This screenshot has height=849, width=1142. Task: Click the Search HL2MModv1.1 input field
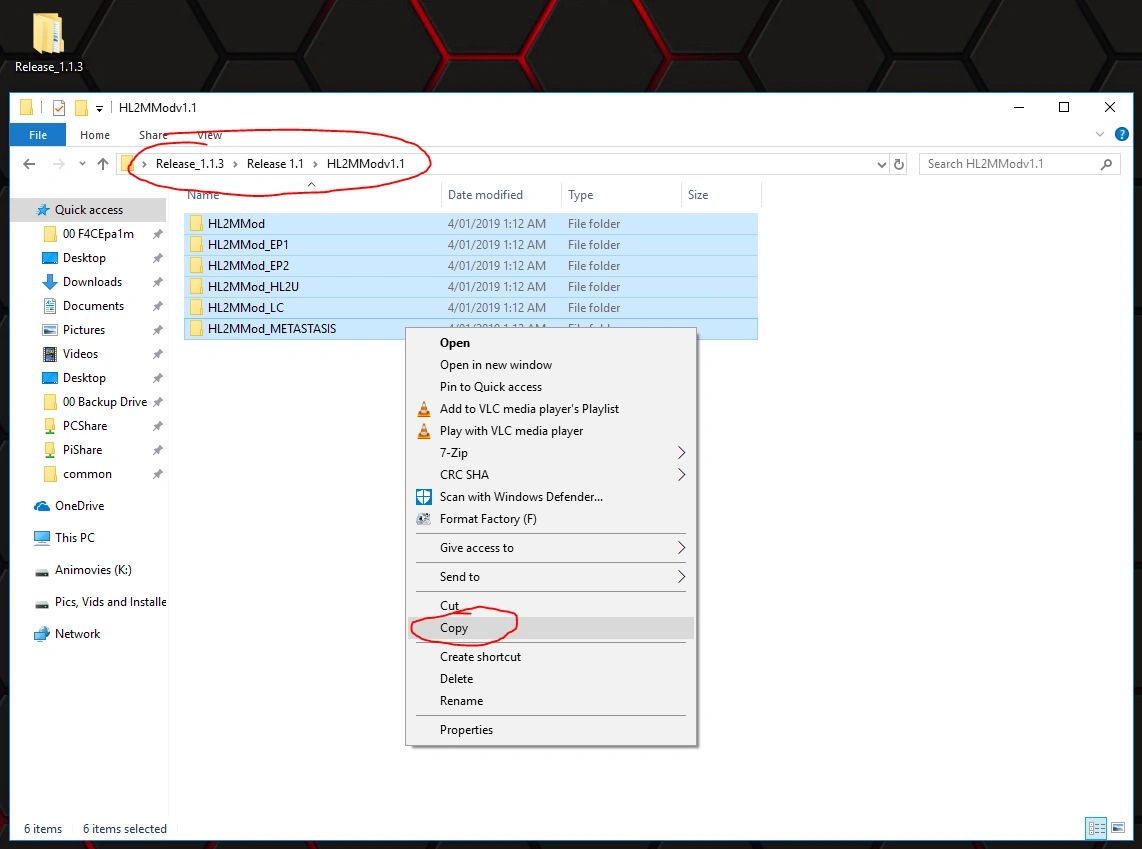pyautogui.click(x=1008, y=164)
